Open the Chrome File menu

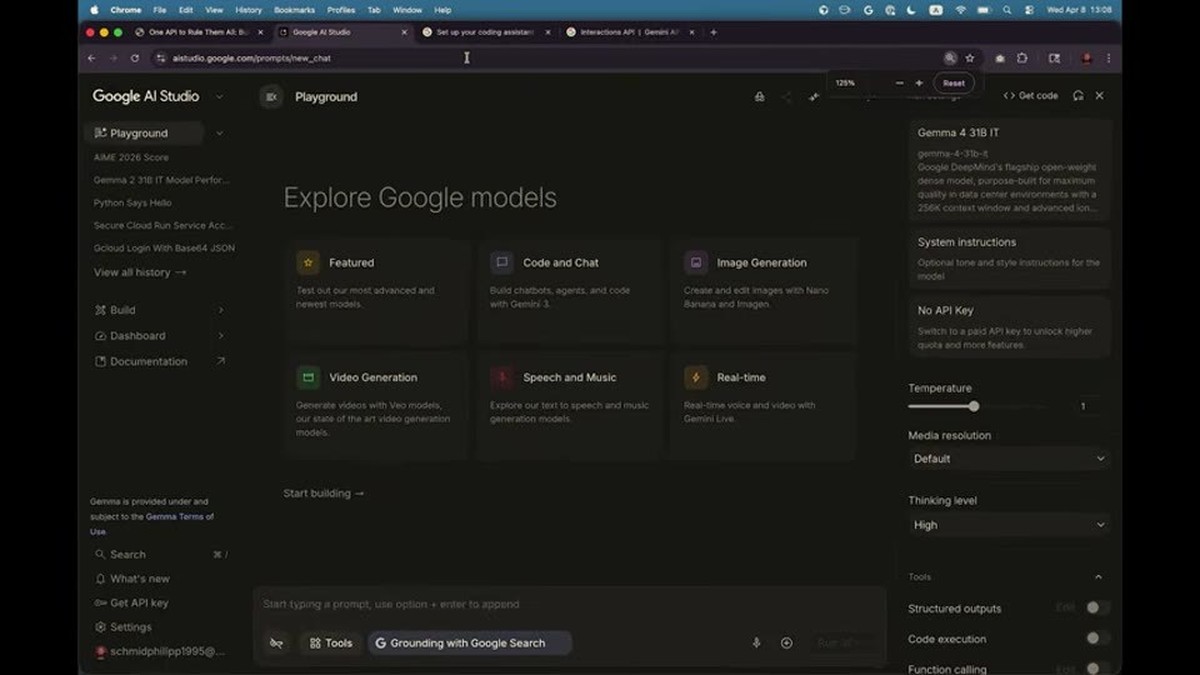click(x=160, y=10)
